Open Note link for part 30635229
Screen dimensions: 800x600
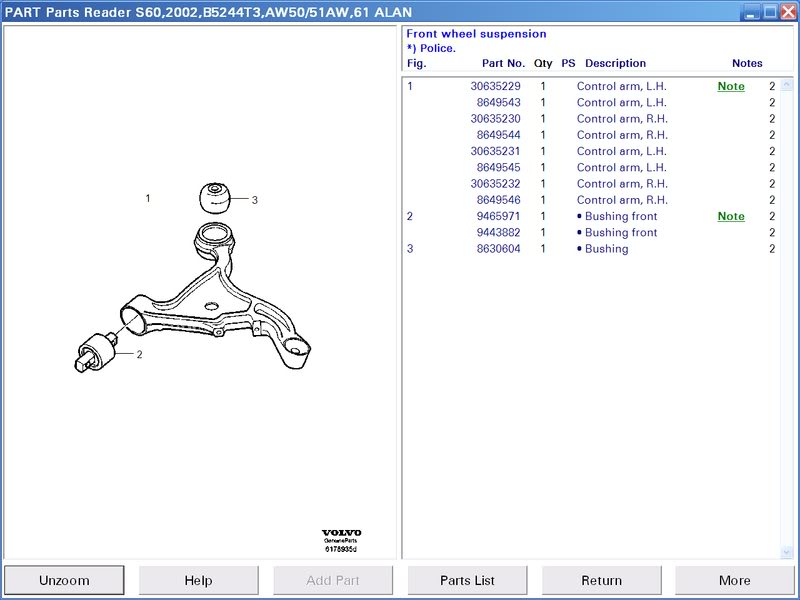point(731,86)
